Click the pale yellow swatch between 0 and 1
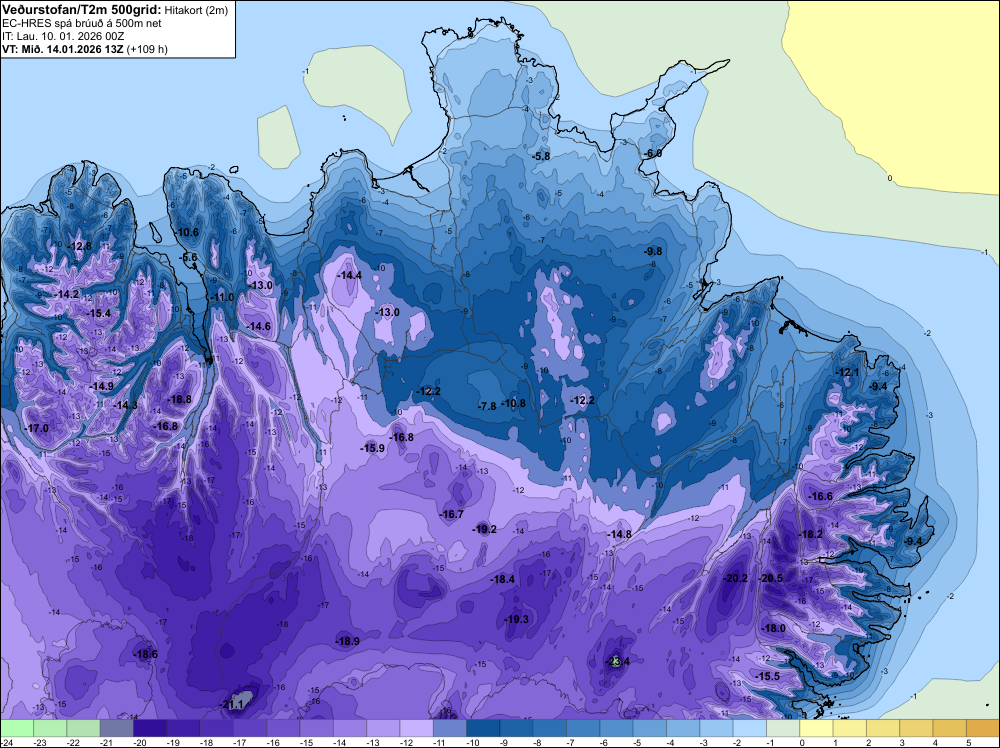 pos(816,728)
